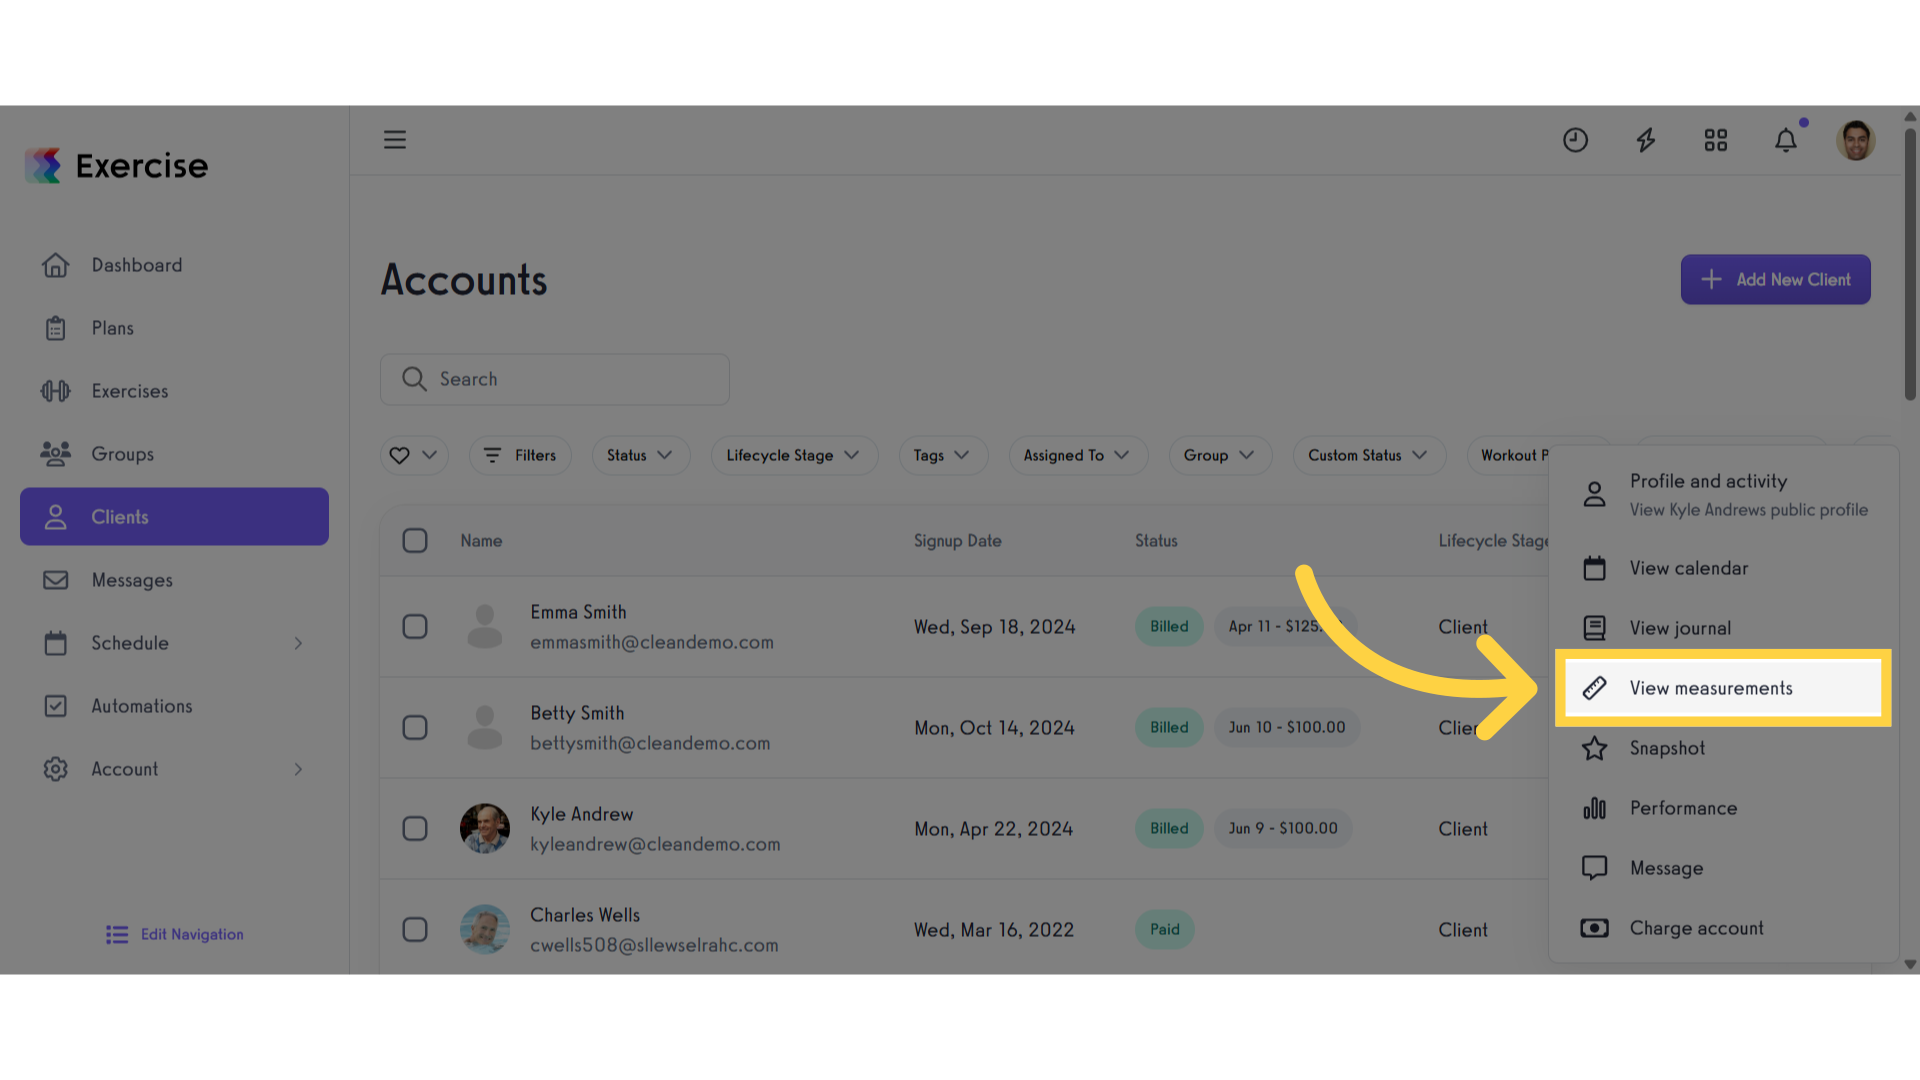Toggle the select-all checkbox in header

(415, 541)
